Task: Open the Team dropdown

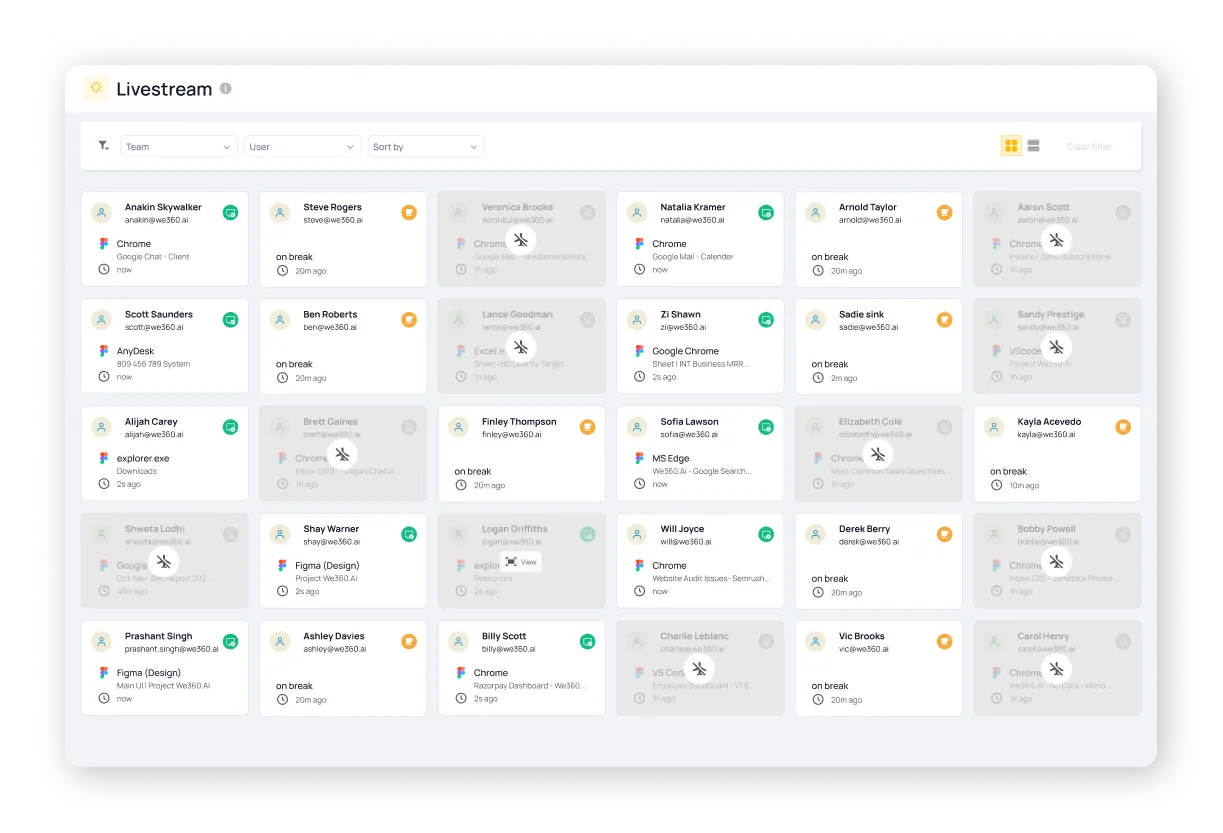Action: tap(178, 145)
